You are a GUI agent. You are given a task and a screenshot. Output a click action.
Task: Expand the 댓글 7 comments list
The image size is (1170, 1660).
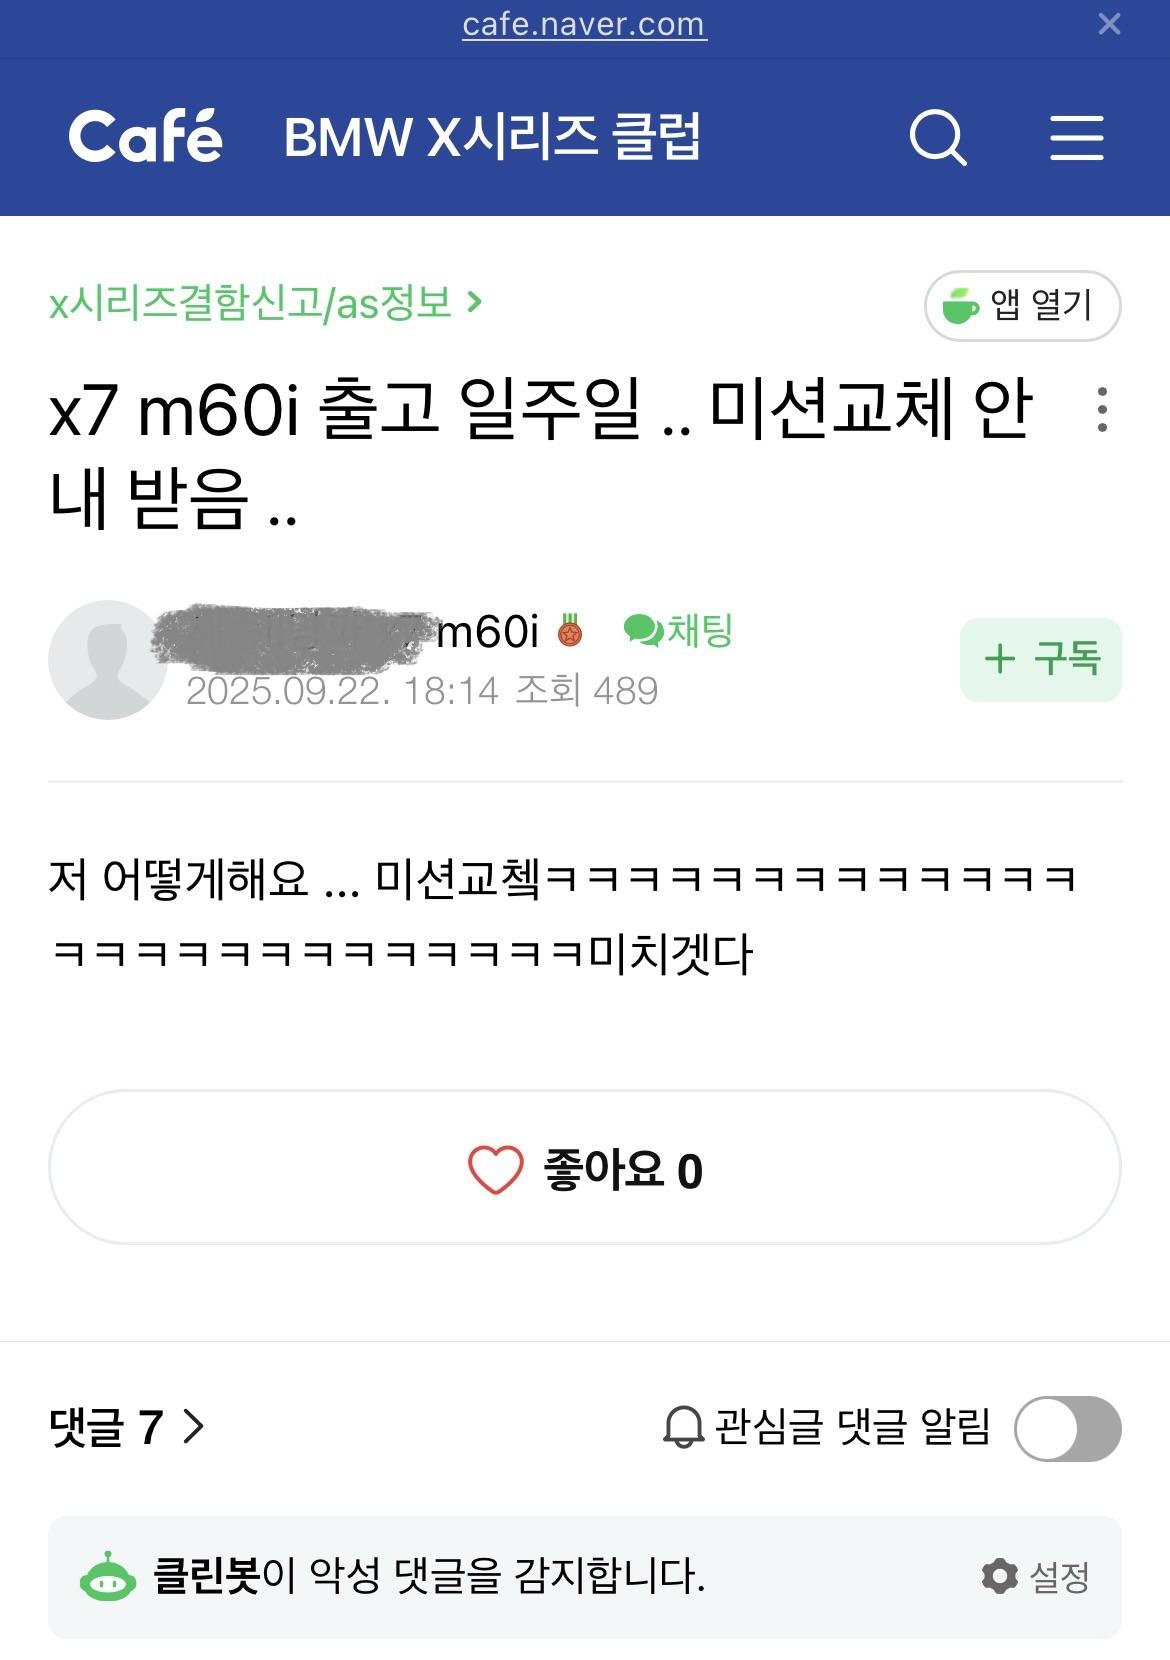(127, 1427)
